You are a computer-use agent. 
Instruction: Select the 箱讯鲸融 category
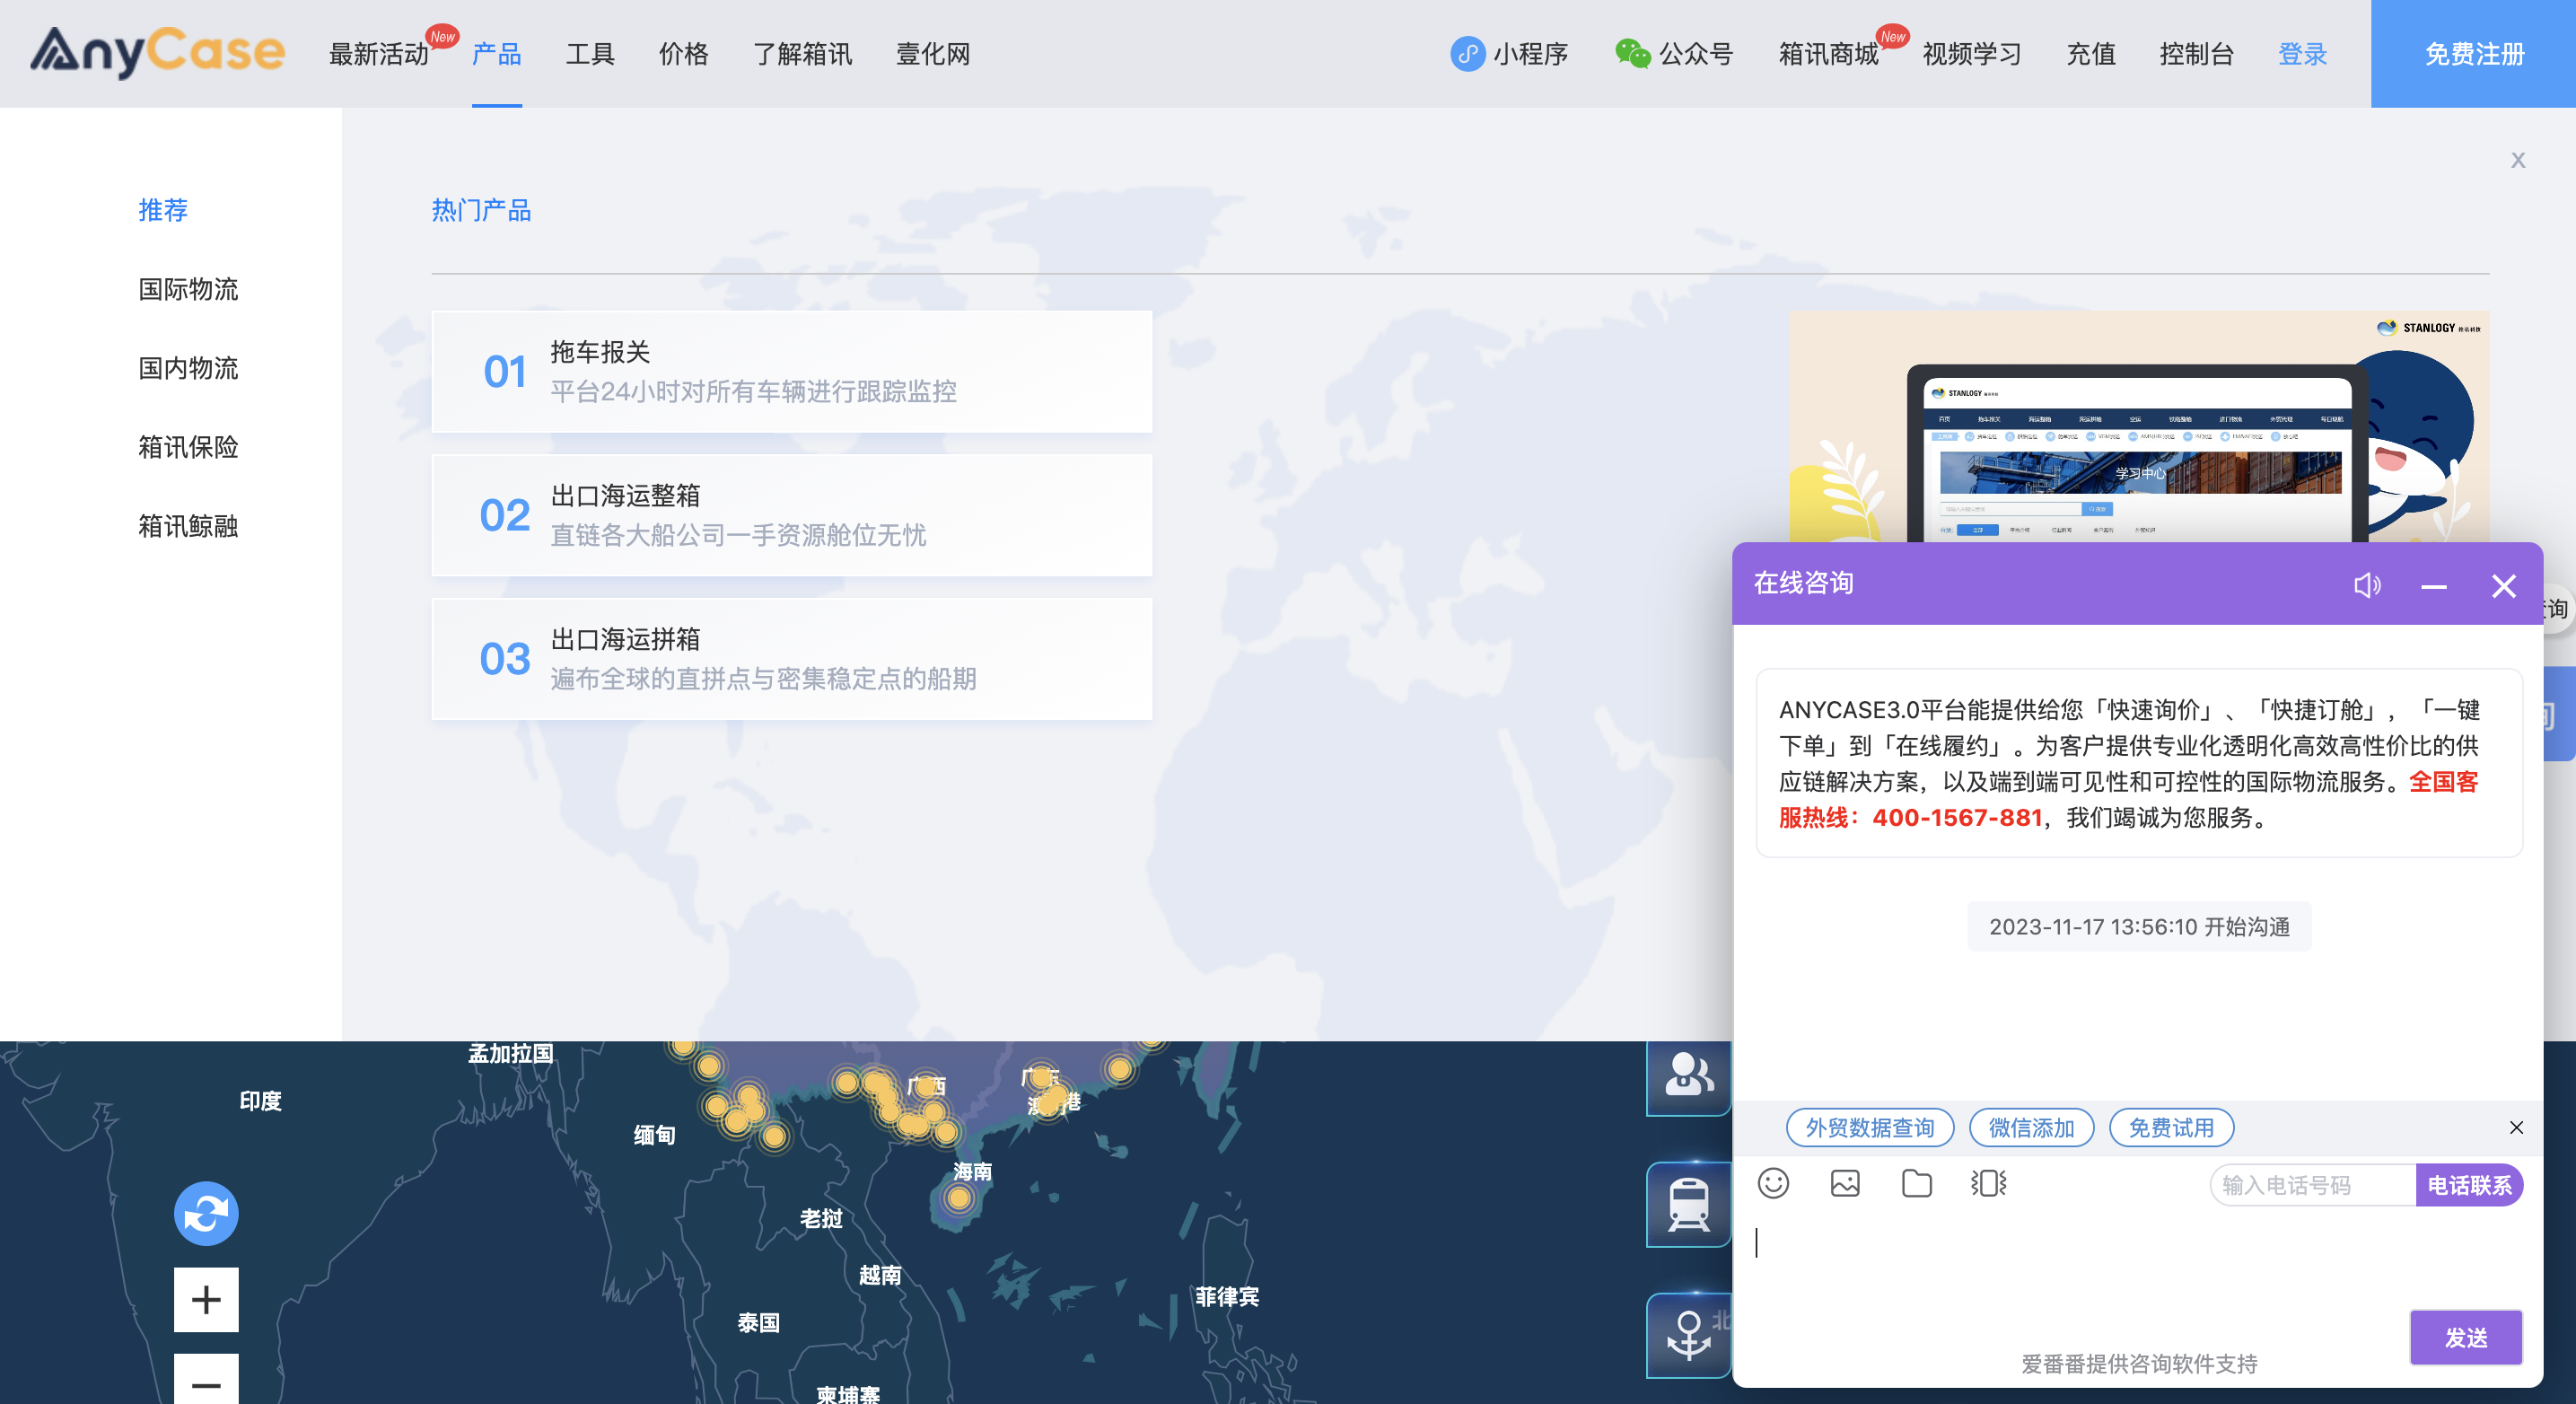[x=188, y=526]
